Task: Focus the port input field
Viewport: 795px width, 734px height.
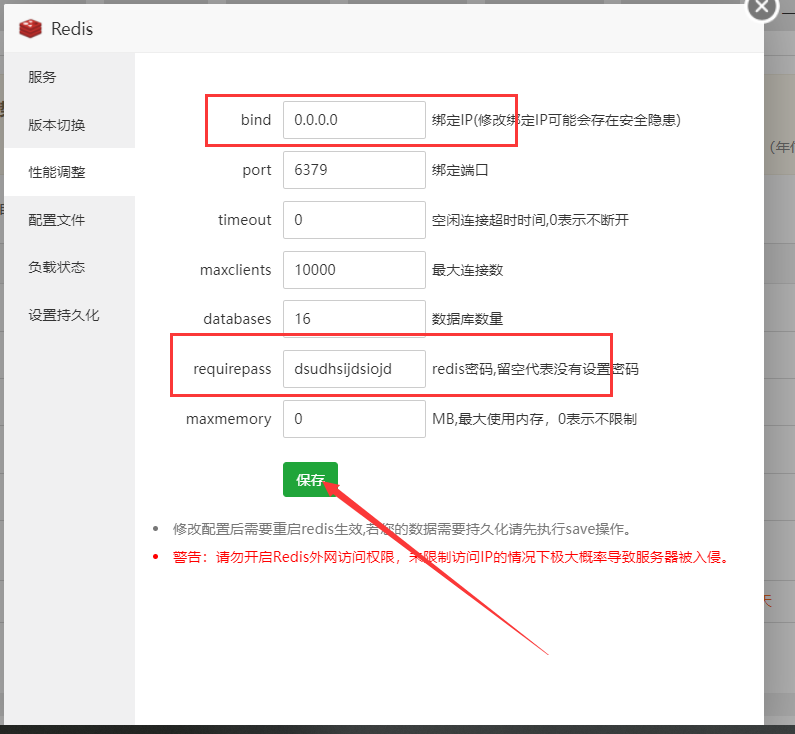Action: click(x=354, y=170)
